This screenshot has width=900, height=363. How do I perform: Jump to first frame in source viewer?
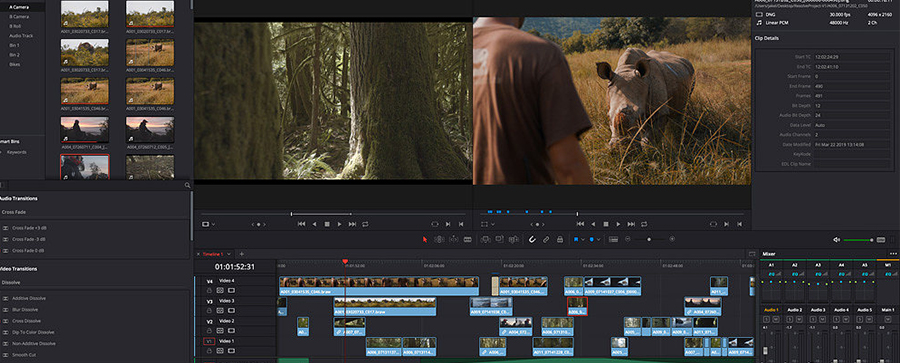301,224
